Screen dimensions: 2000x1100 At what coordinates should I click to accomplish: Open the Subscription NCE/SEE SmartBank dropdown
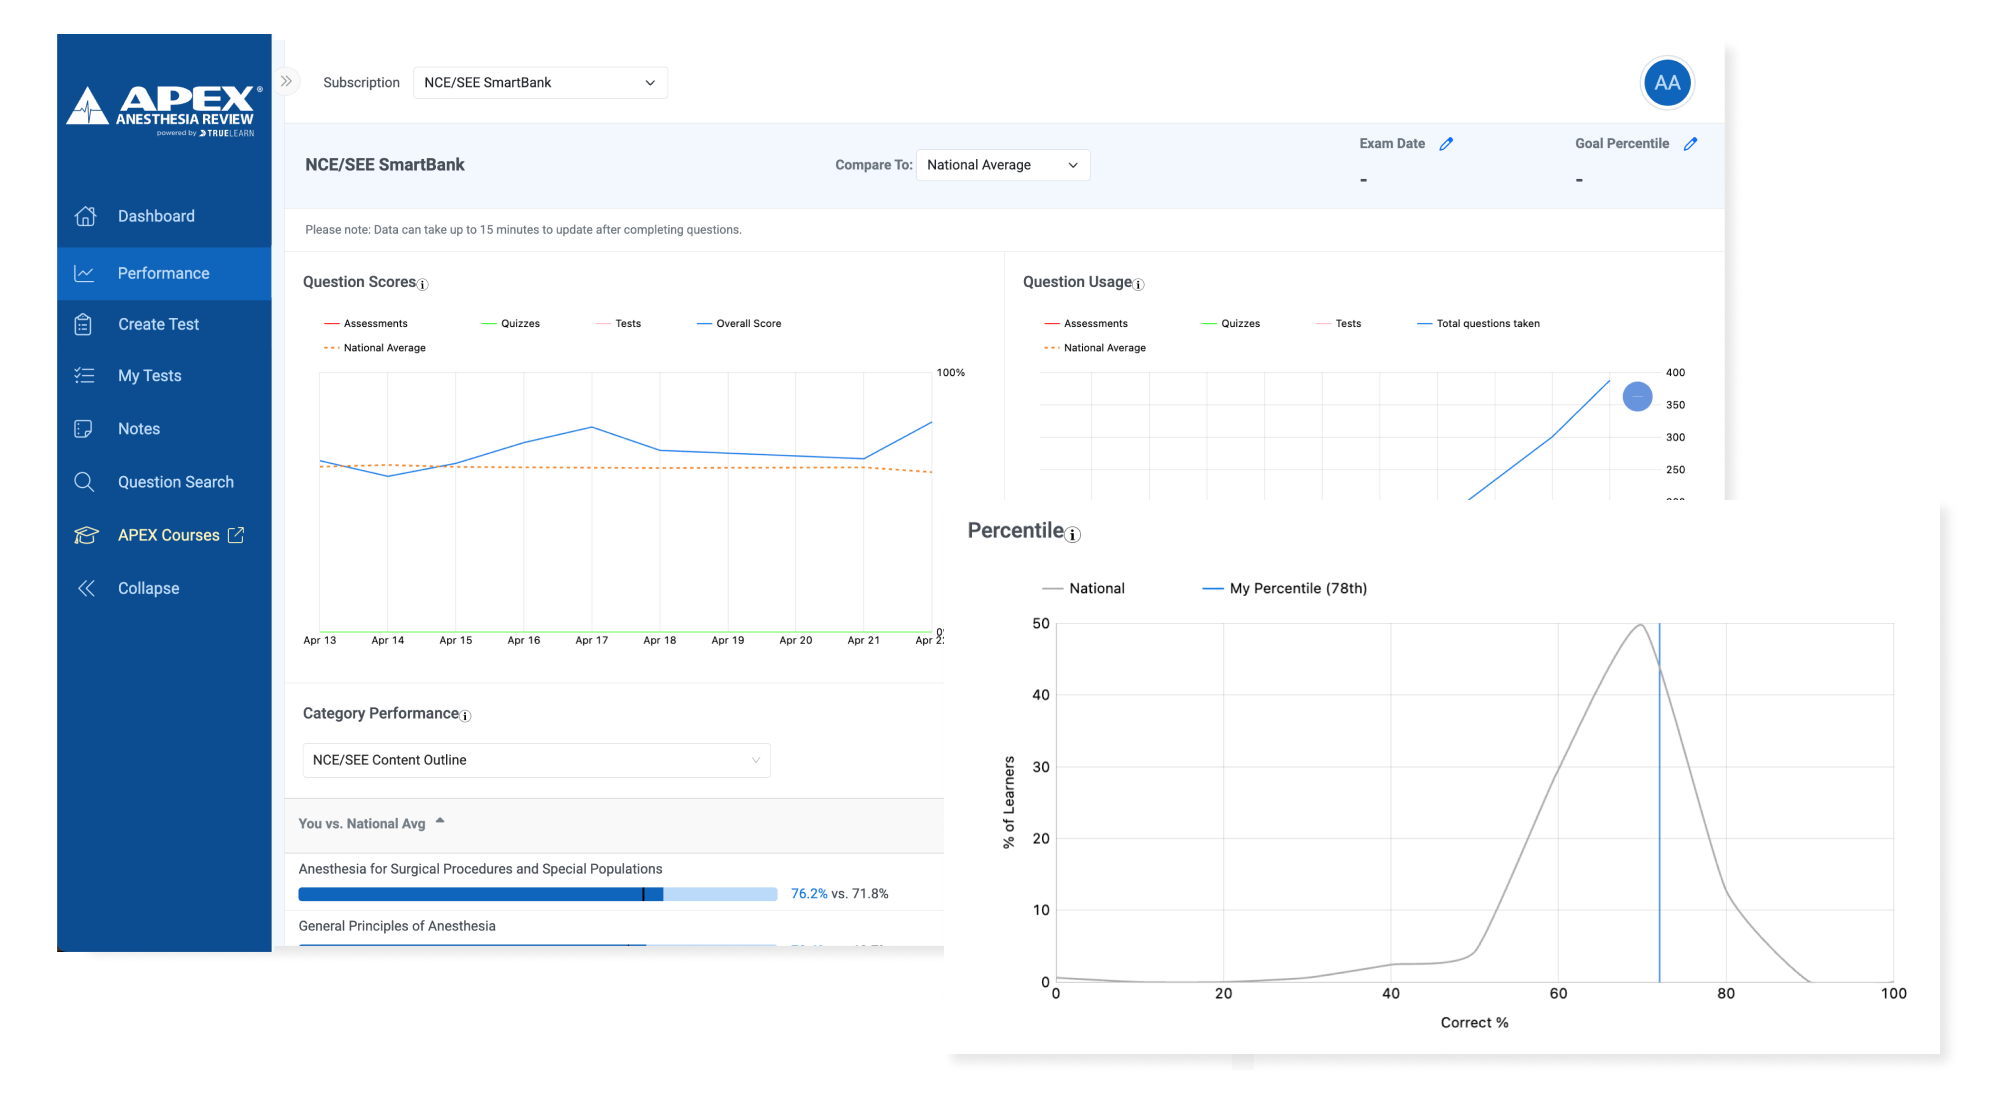tap(540, 83)
